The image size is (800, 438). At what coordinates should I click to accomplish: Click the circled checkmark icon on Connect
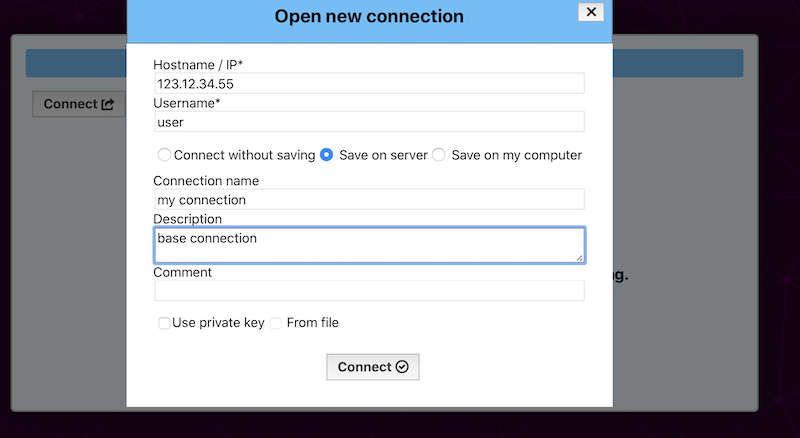402,367
